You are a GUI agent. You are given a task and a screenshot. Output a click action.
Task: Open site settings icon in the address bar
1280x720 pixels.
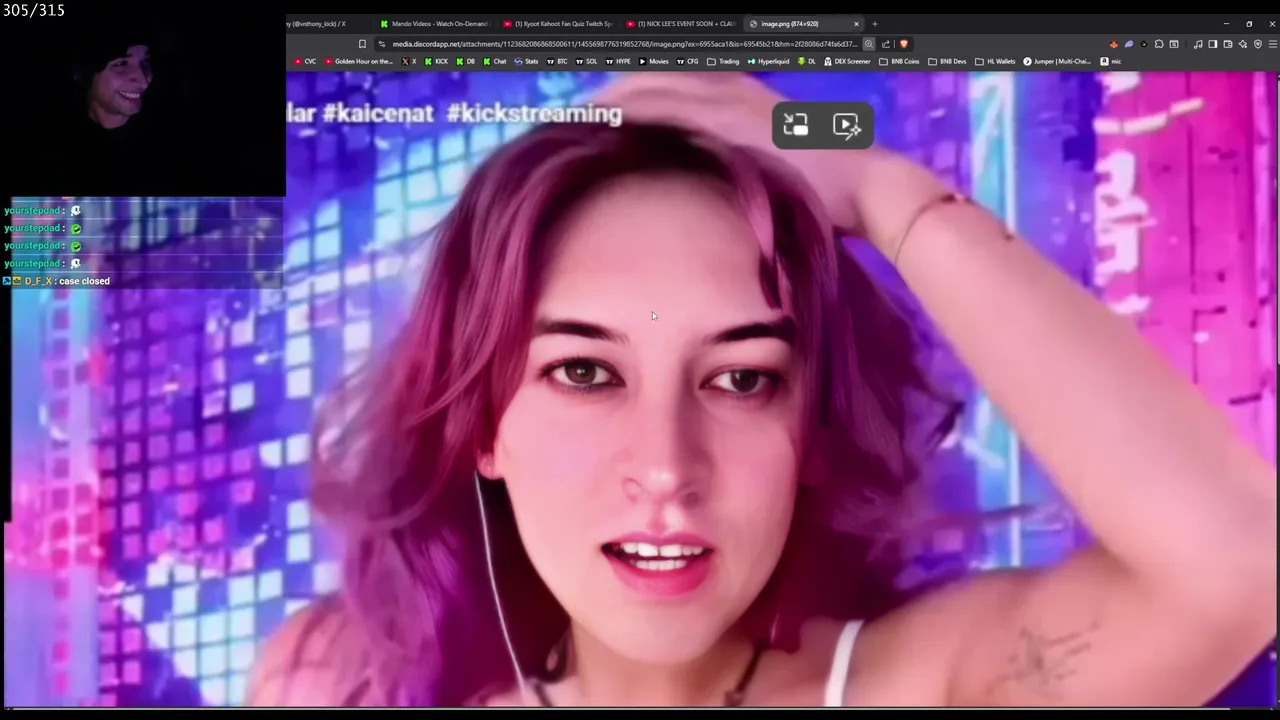point(381,44)
